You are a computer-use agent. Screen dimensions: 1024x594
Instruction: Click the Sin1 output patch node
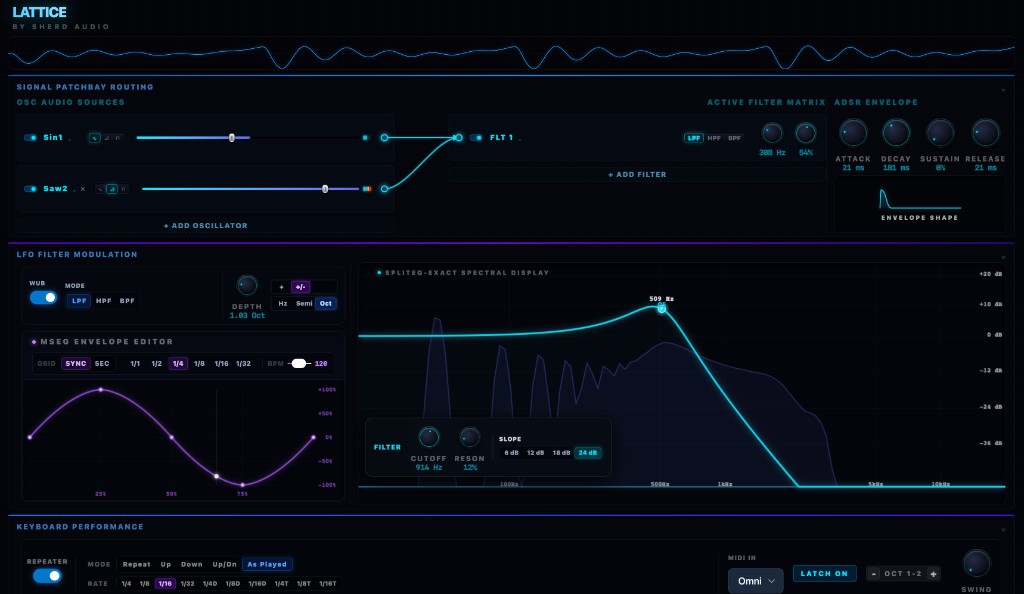[385, 138]
